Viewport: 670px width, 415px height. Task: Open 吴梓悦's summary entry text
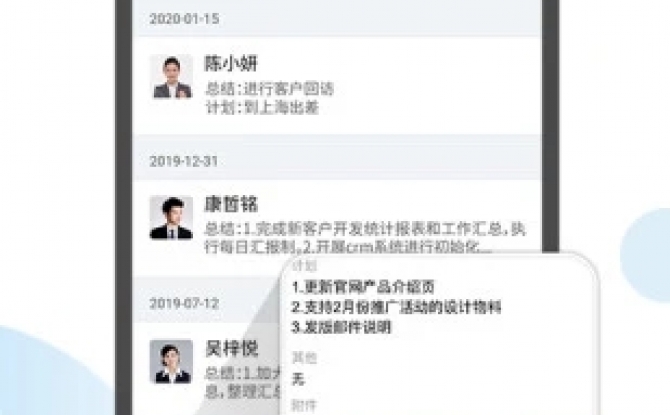243,383
